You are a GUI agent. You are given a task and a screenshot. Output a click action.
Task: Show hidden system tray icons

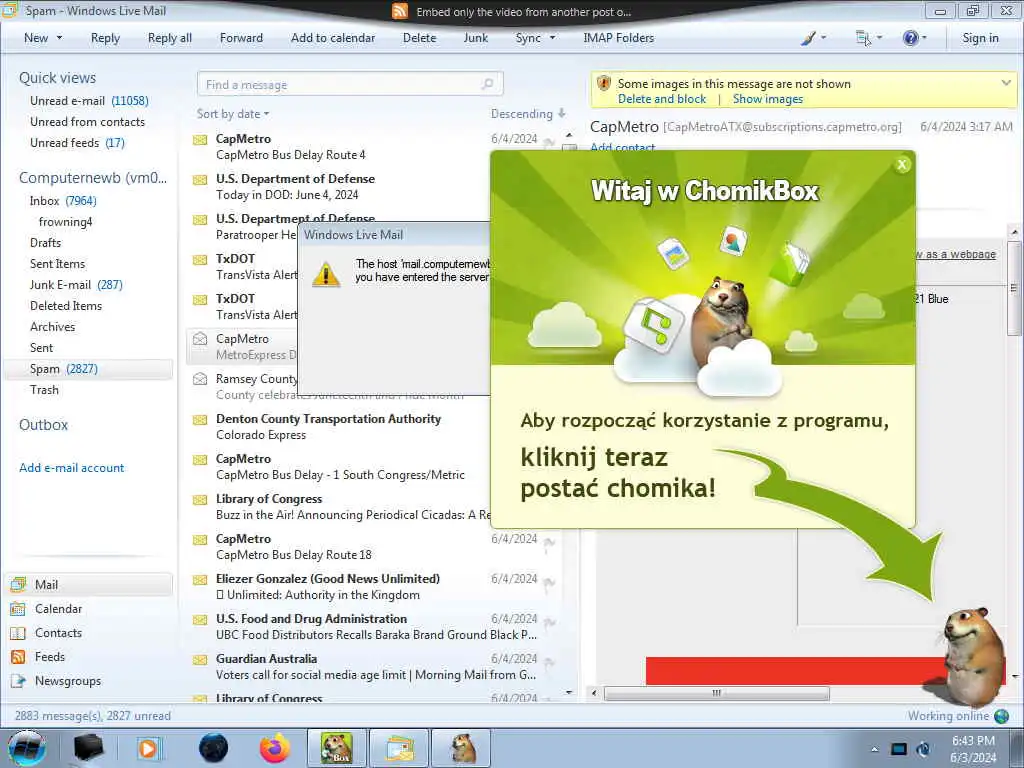(x=874, y=750)
